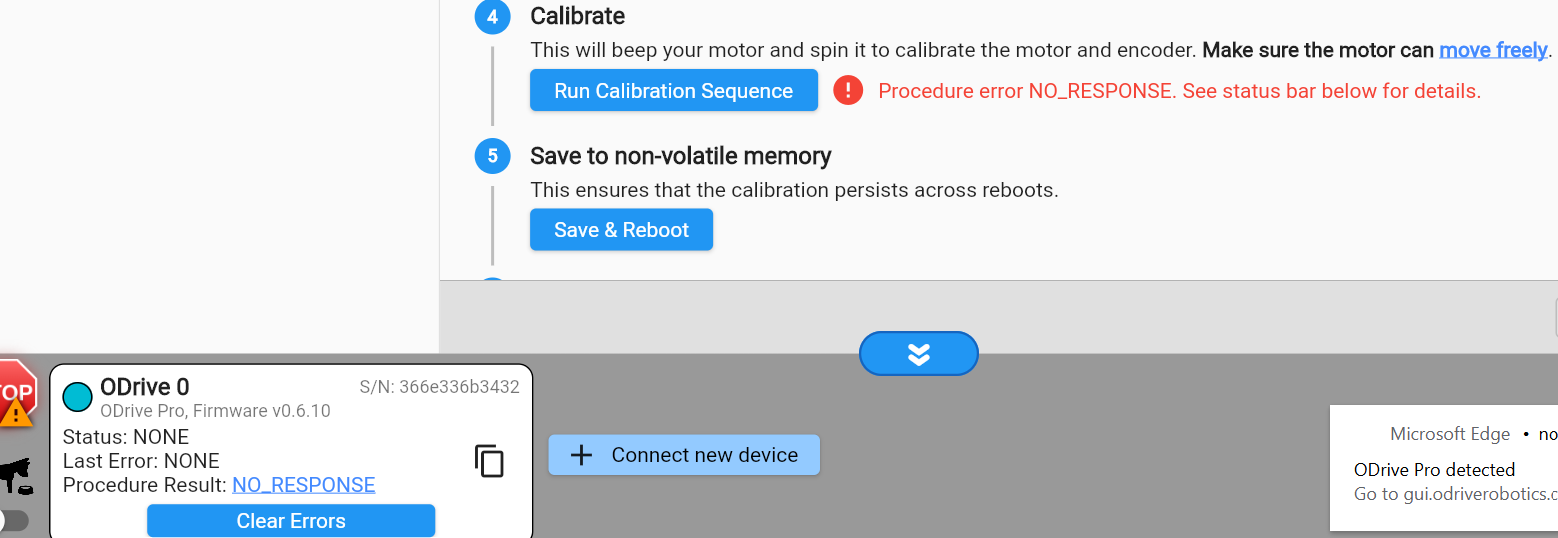This screenshot has height=538, width=1558.
Task: Select the ODrive 0 device card title
Action: [x=145, y=387]
